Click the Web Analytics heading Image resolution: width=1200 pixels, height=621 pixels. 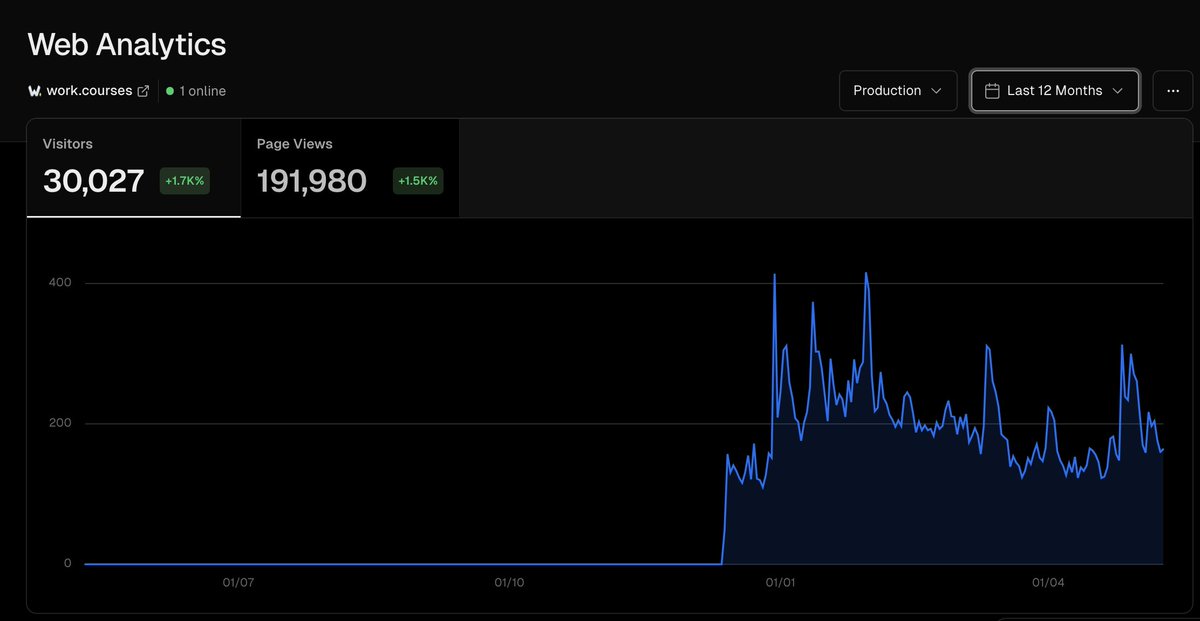pos(127,44)
